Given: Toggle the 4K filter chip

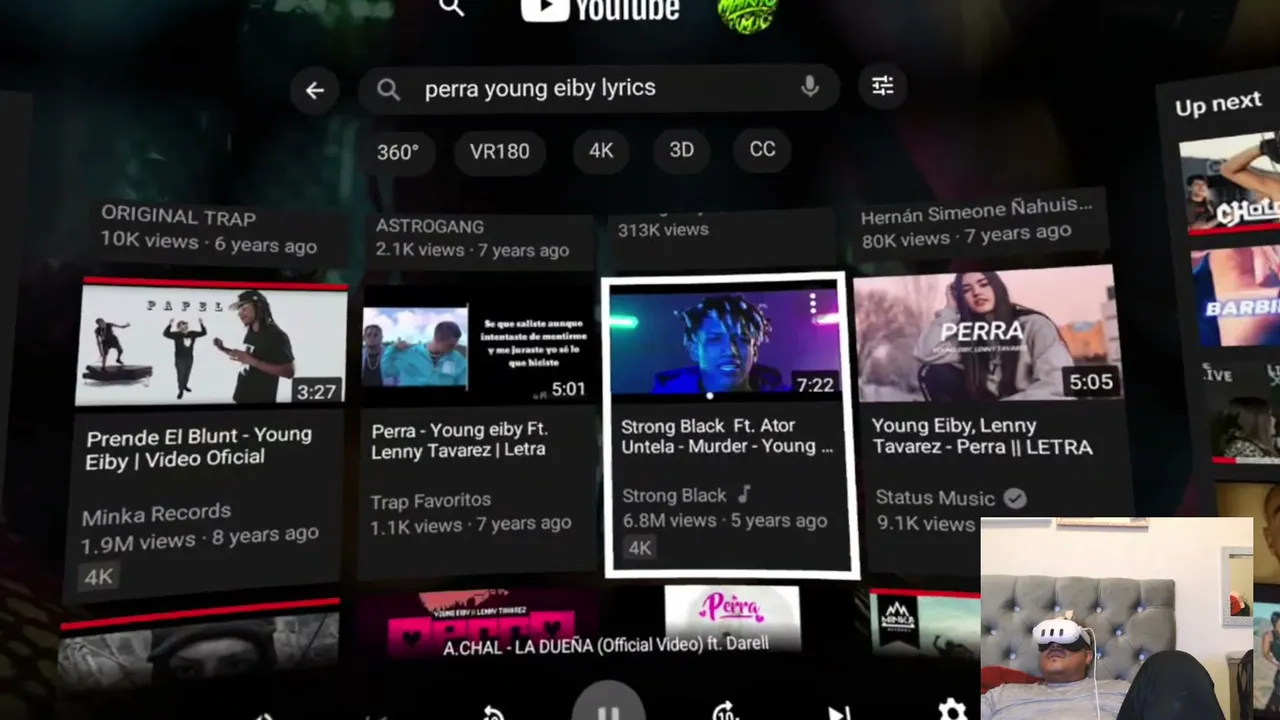Looking at the screenshot, I should [601, 150].
